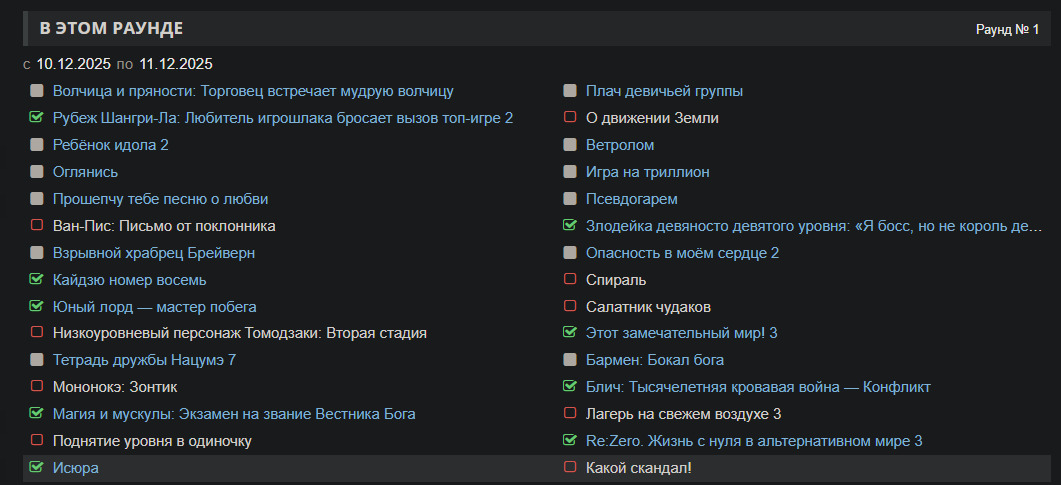Image resolution: width=1061 pixels, height=485 pixels.
Task: Click the Раунд № 1 label
Action: 1007,29
